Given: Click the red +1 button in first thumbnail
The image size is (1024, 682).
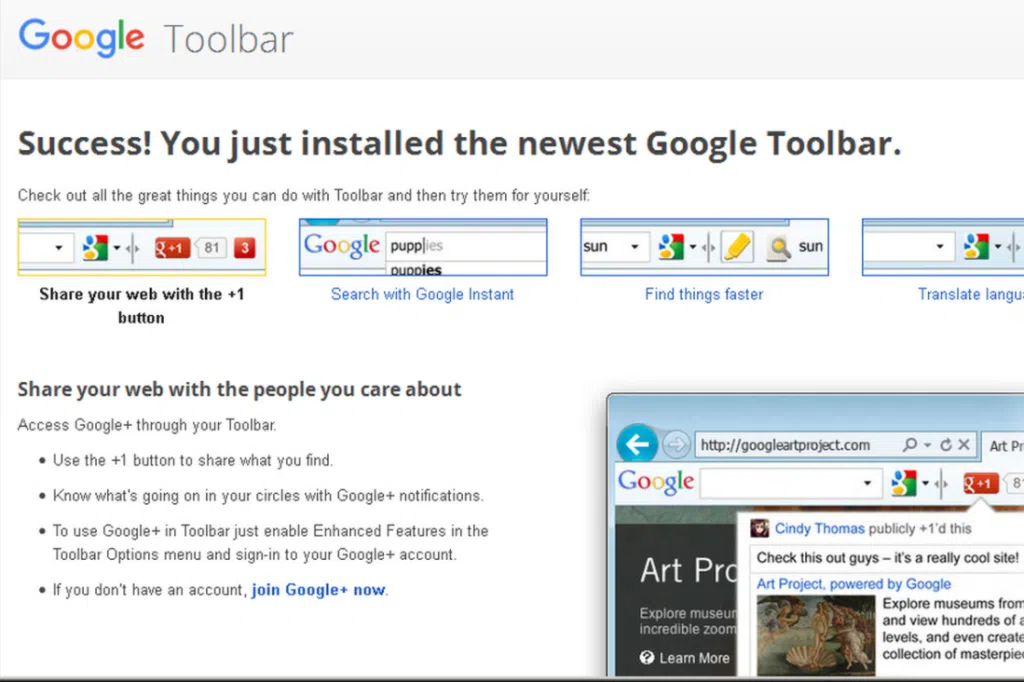Looking at the screenshot, I should [172, 247].
